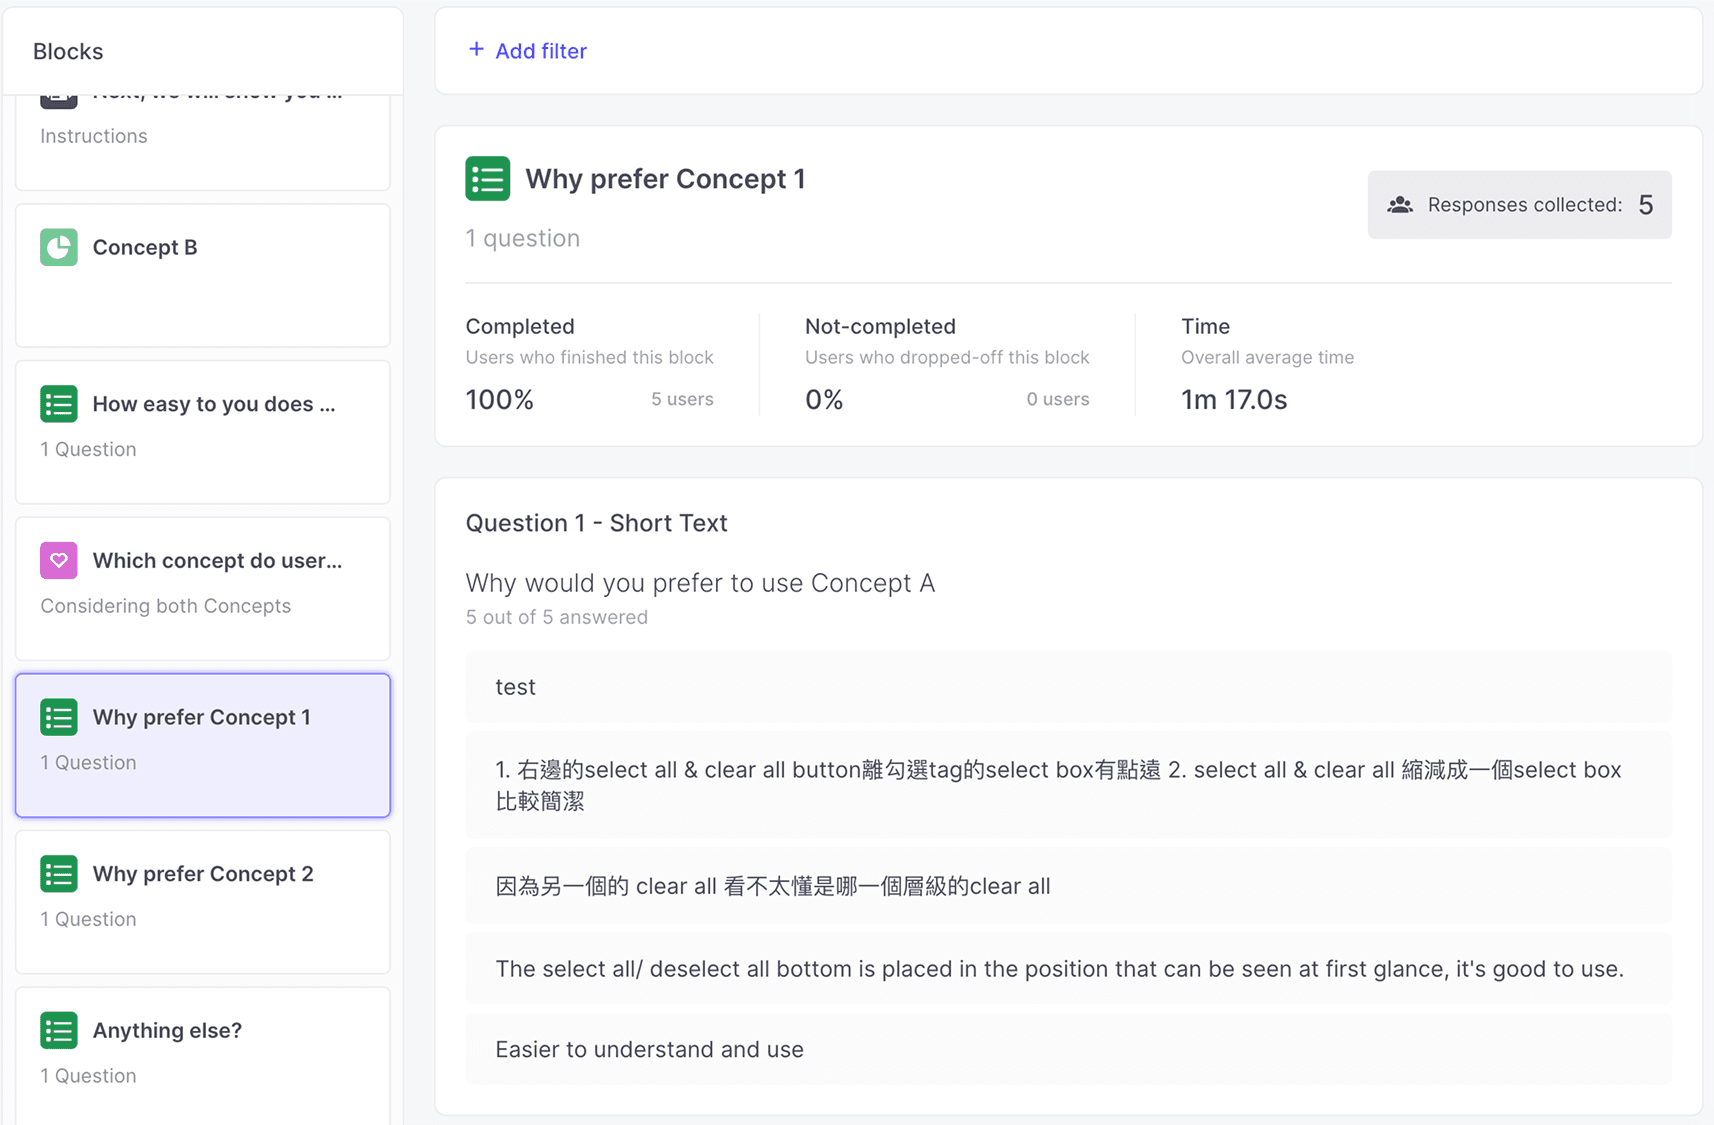
Task: Click the 0% not-completed value
Action: point(824,400)
